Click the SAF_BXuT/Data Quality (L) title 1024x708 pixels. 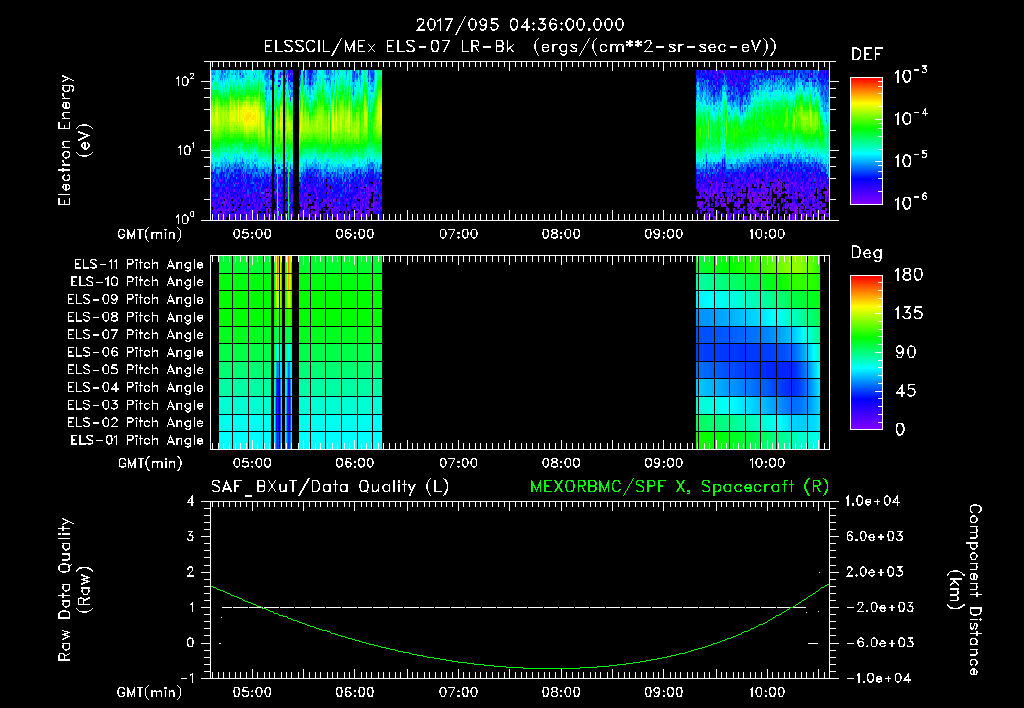tap(330, 487)
